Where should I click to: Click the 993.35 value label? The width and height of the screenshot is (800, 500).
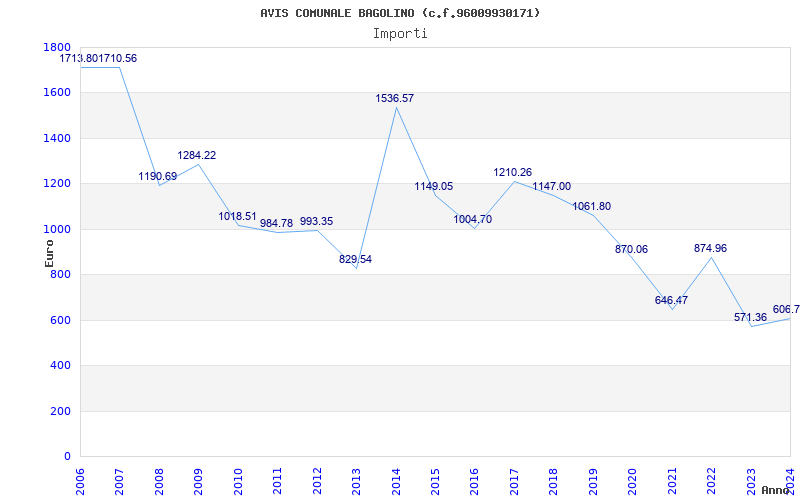tap(316, 221)
